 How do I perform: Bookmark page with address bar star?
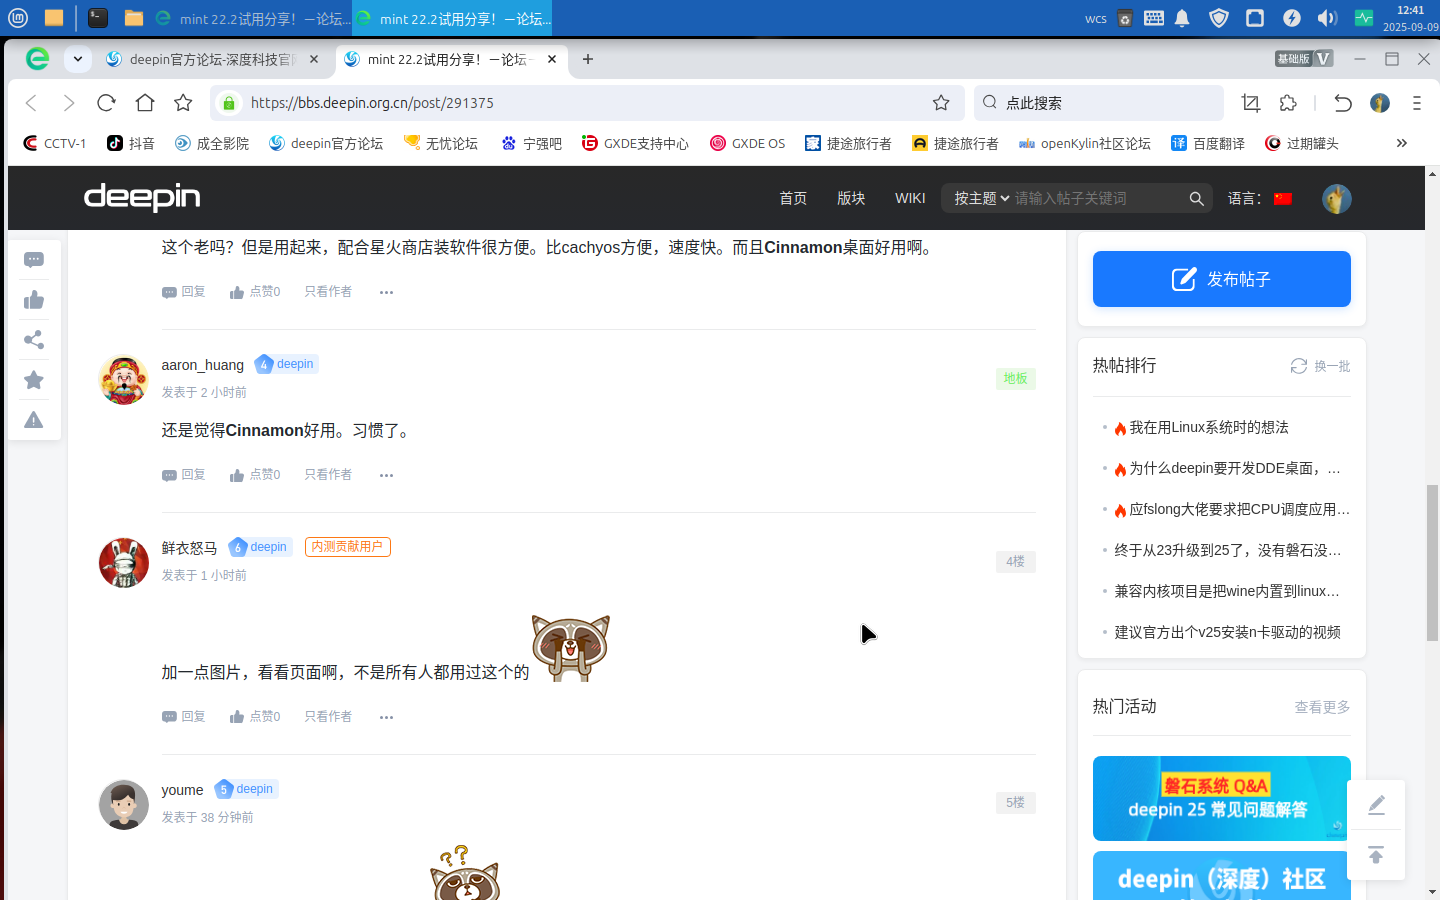click(x=941, y=103)
